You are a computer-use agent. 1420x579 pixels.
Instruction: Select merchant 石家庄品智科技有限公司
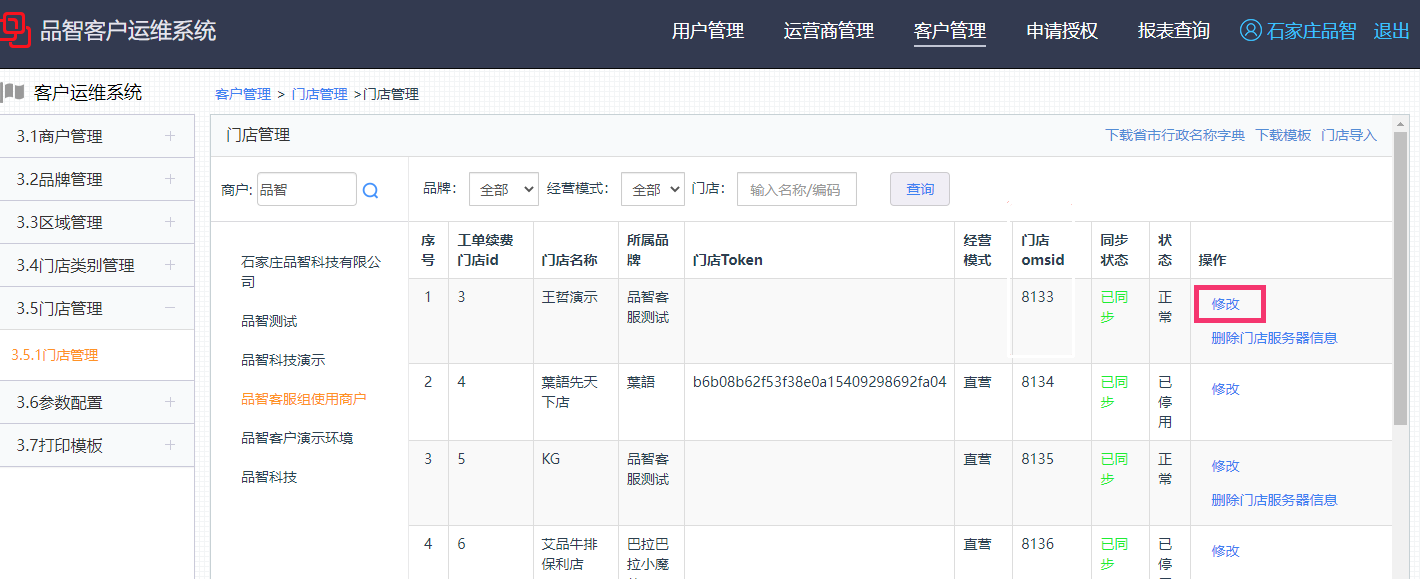[x=311, y=272]
